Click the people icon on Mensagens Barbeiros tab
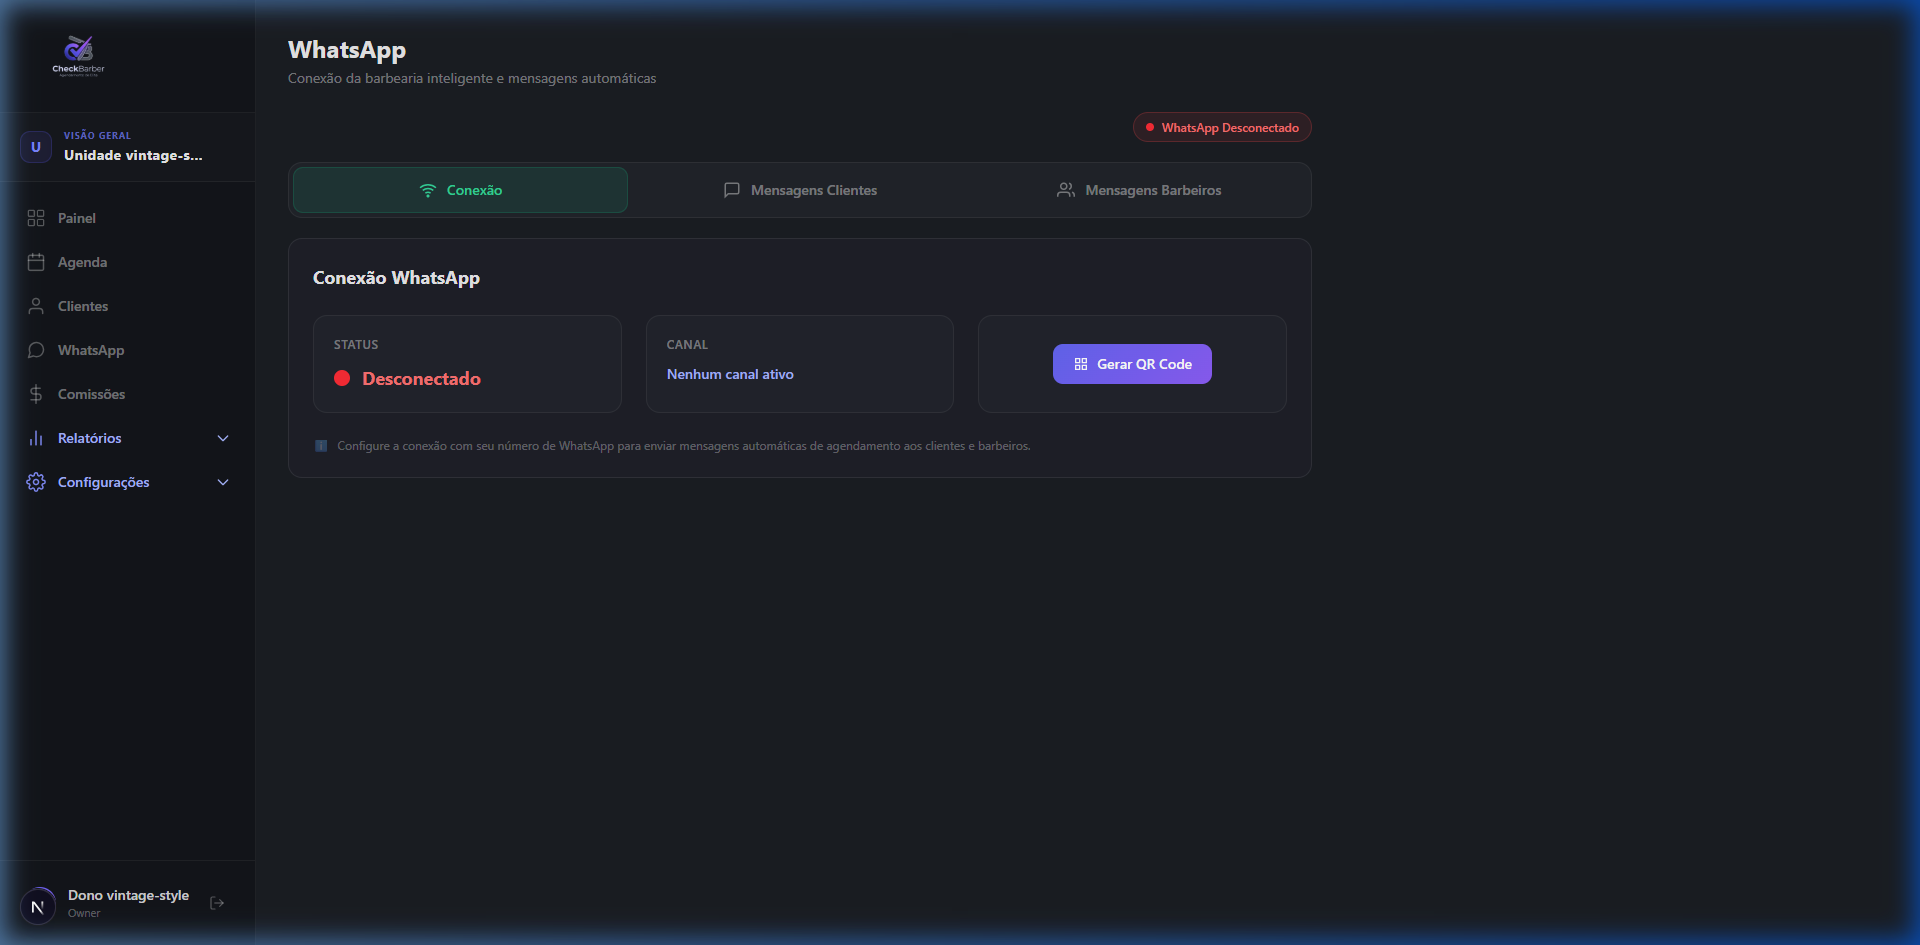The width and height of the screenshot is (1920, 945). coord(1066,190)
